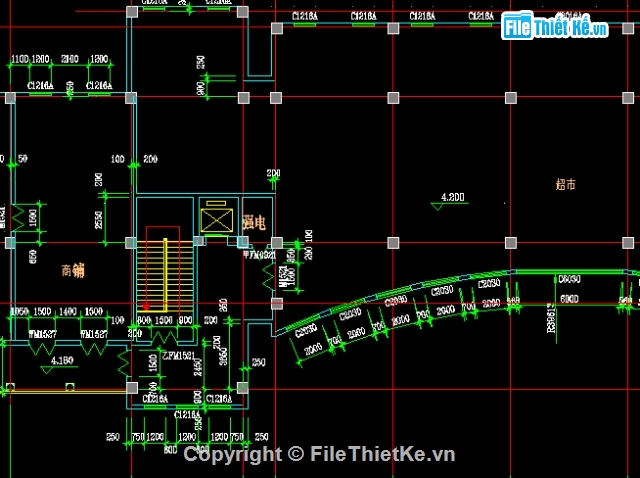The image size is (640, 478).
Task: Click the 商铺 room label
Action: [x=73, y=270]
